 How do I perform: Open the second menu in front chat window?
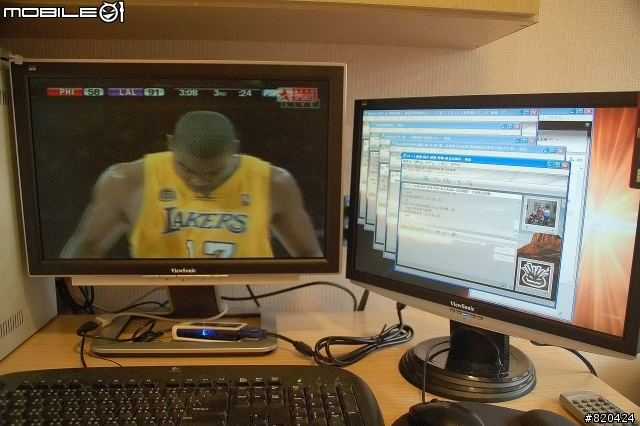(417, 162)
